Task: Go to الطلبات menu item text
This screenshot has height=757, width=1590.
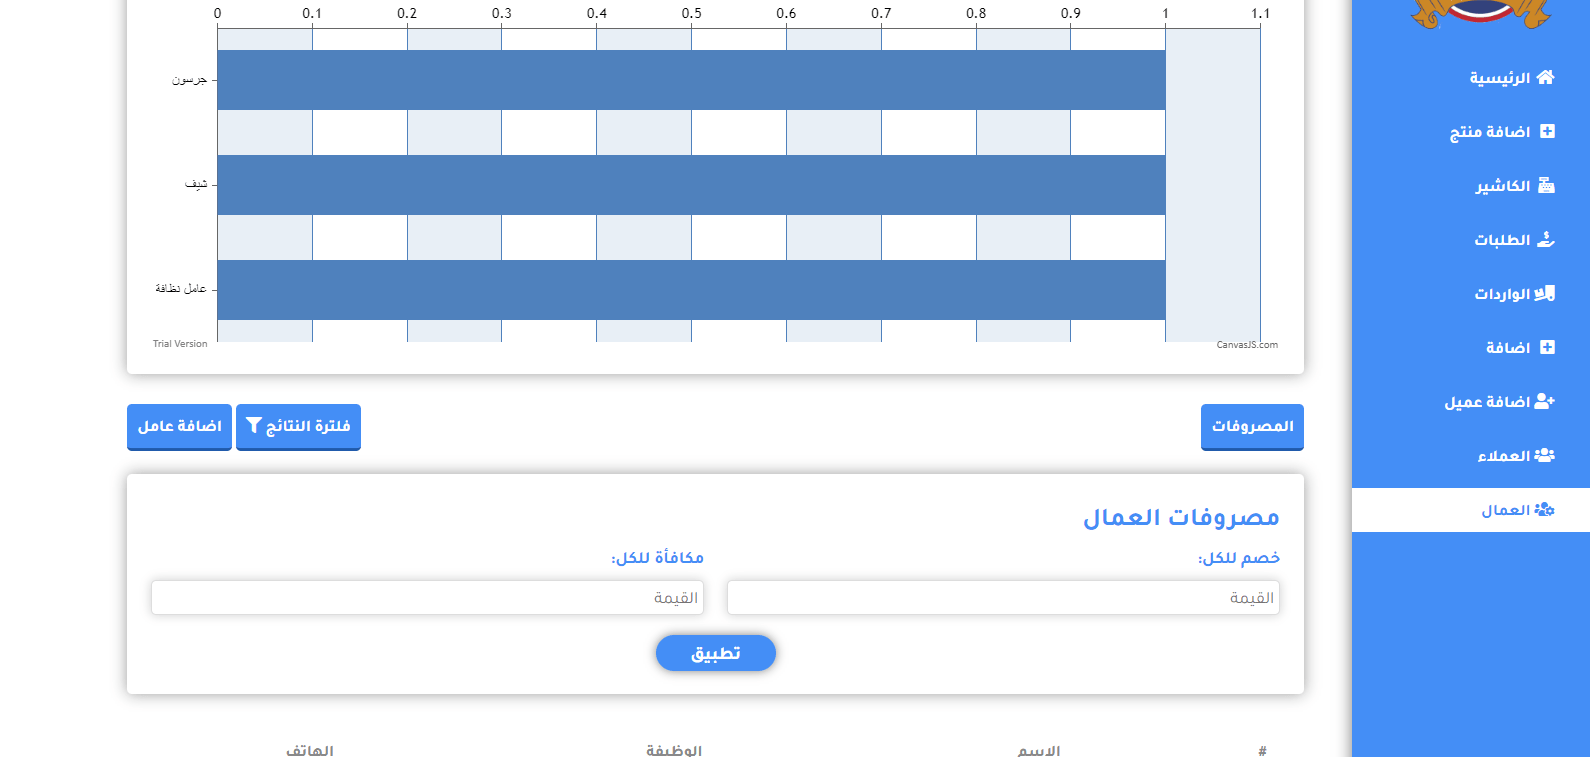Action: point(1502,240)
